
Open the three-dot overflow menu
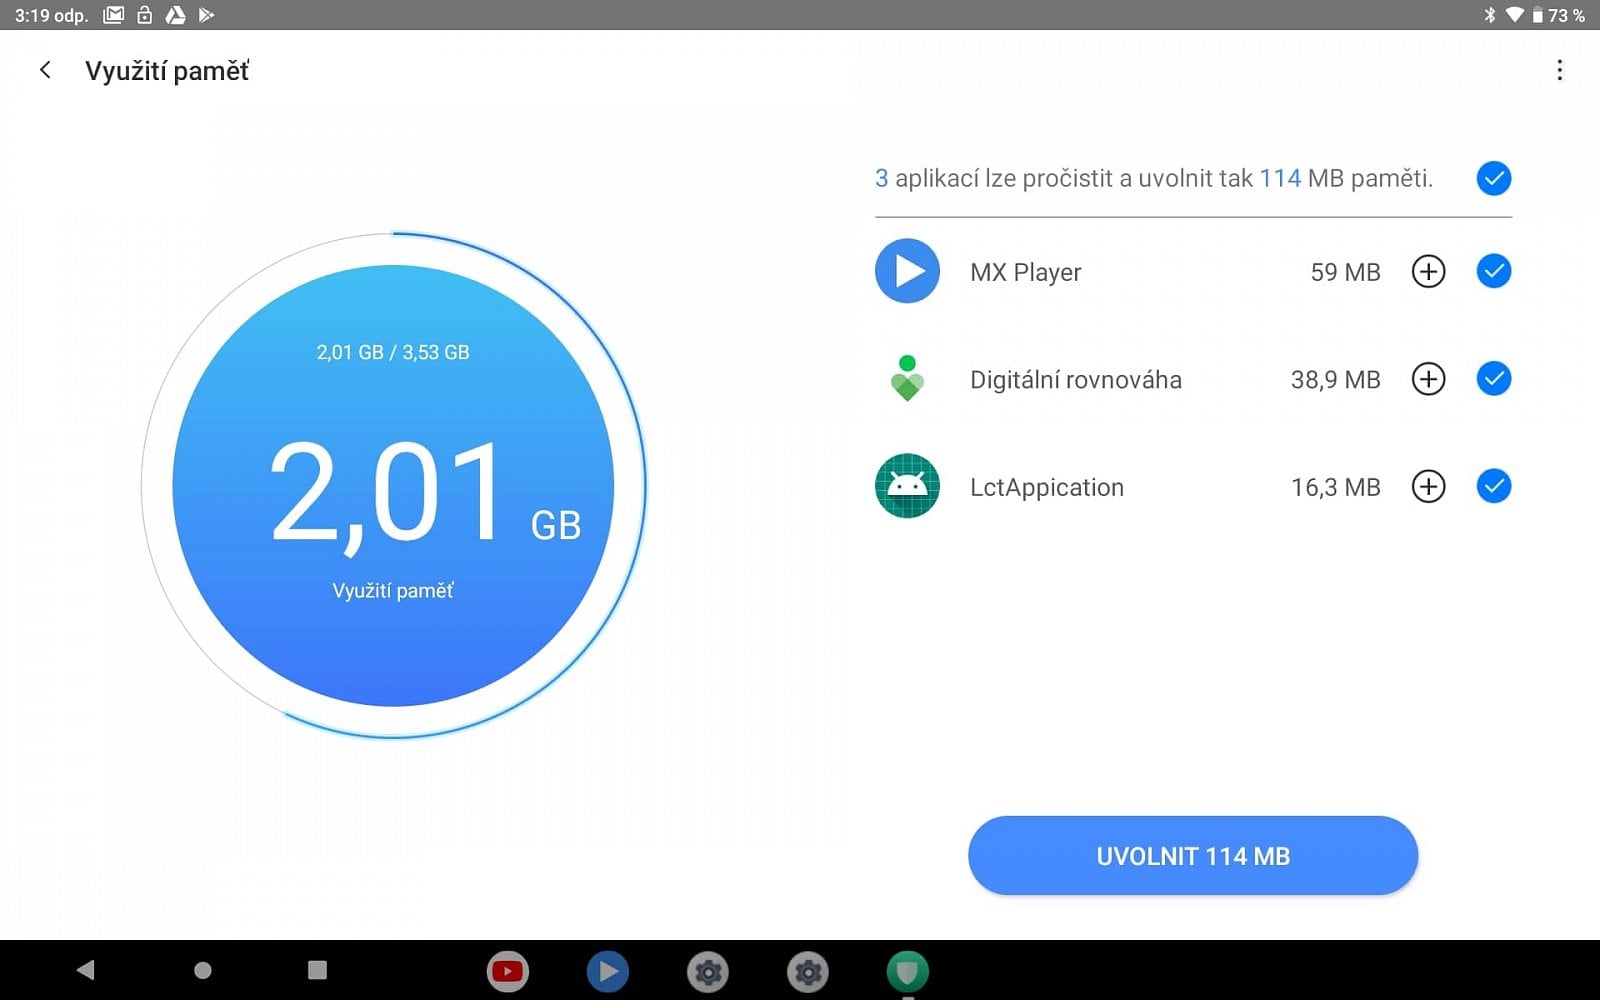pos(1559,70)
